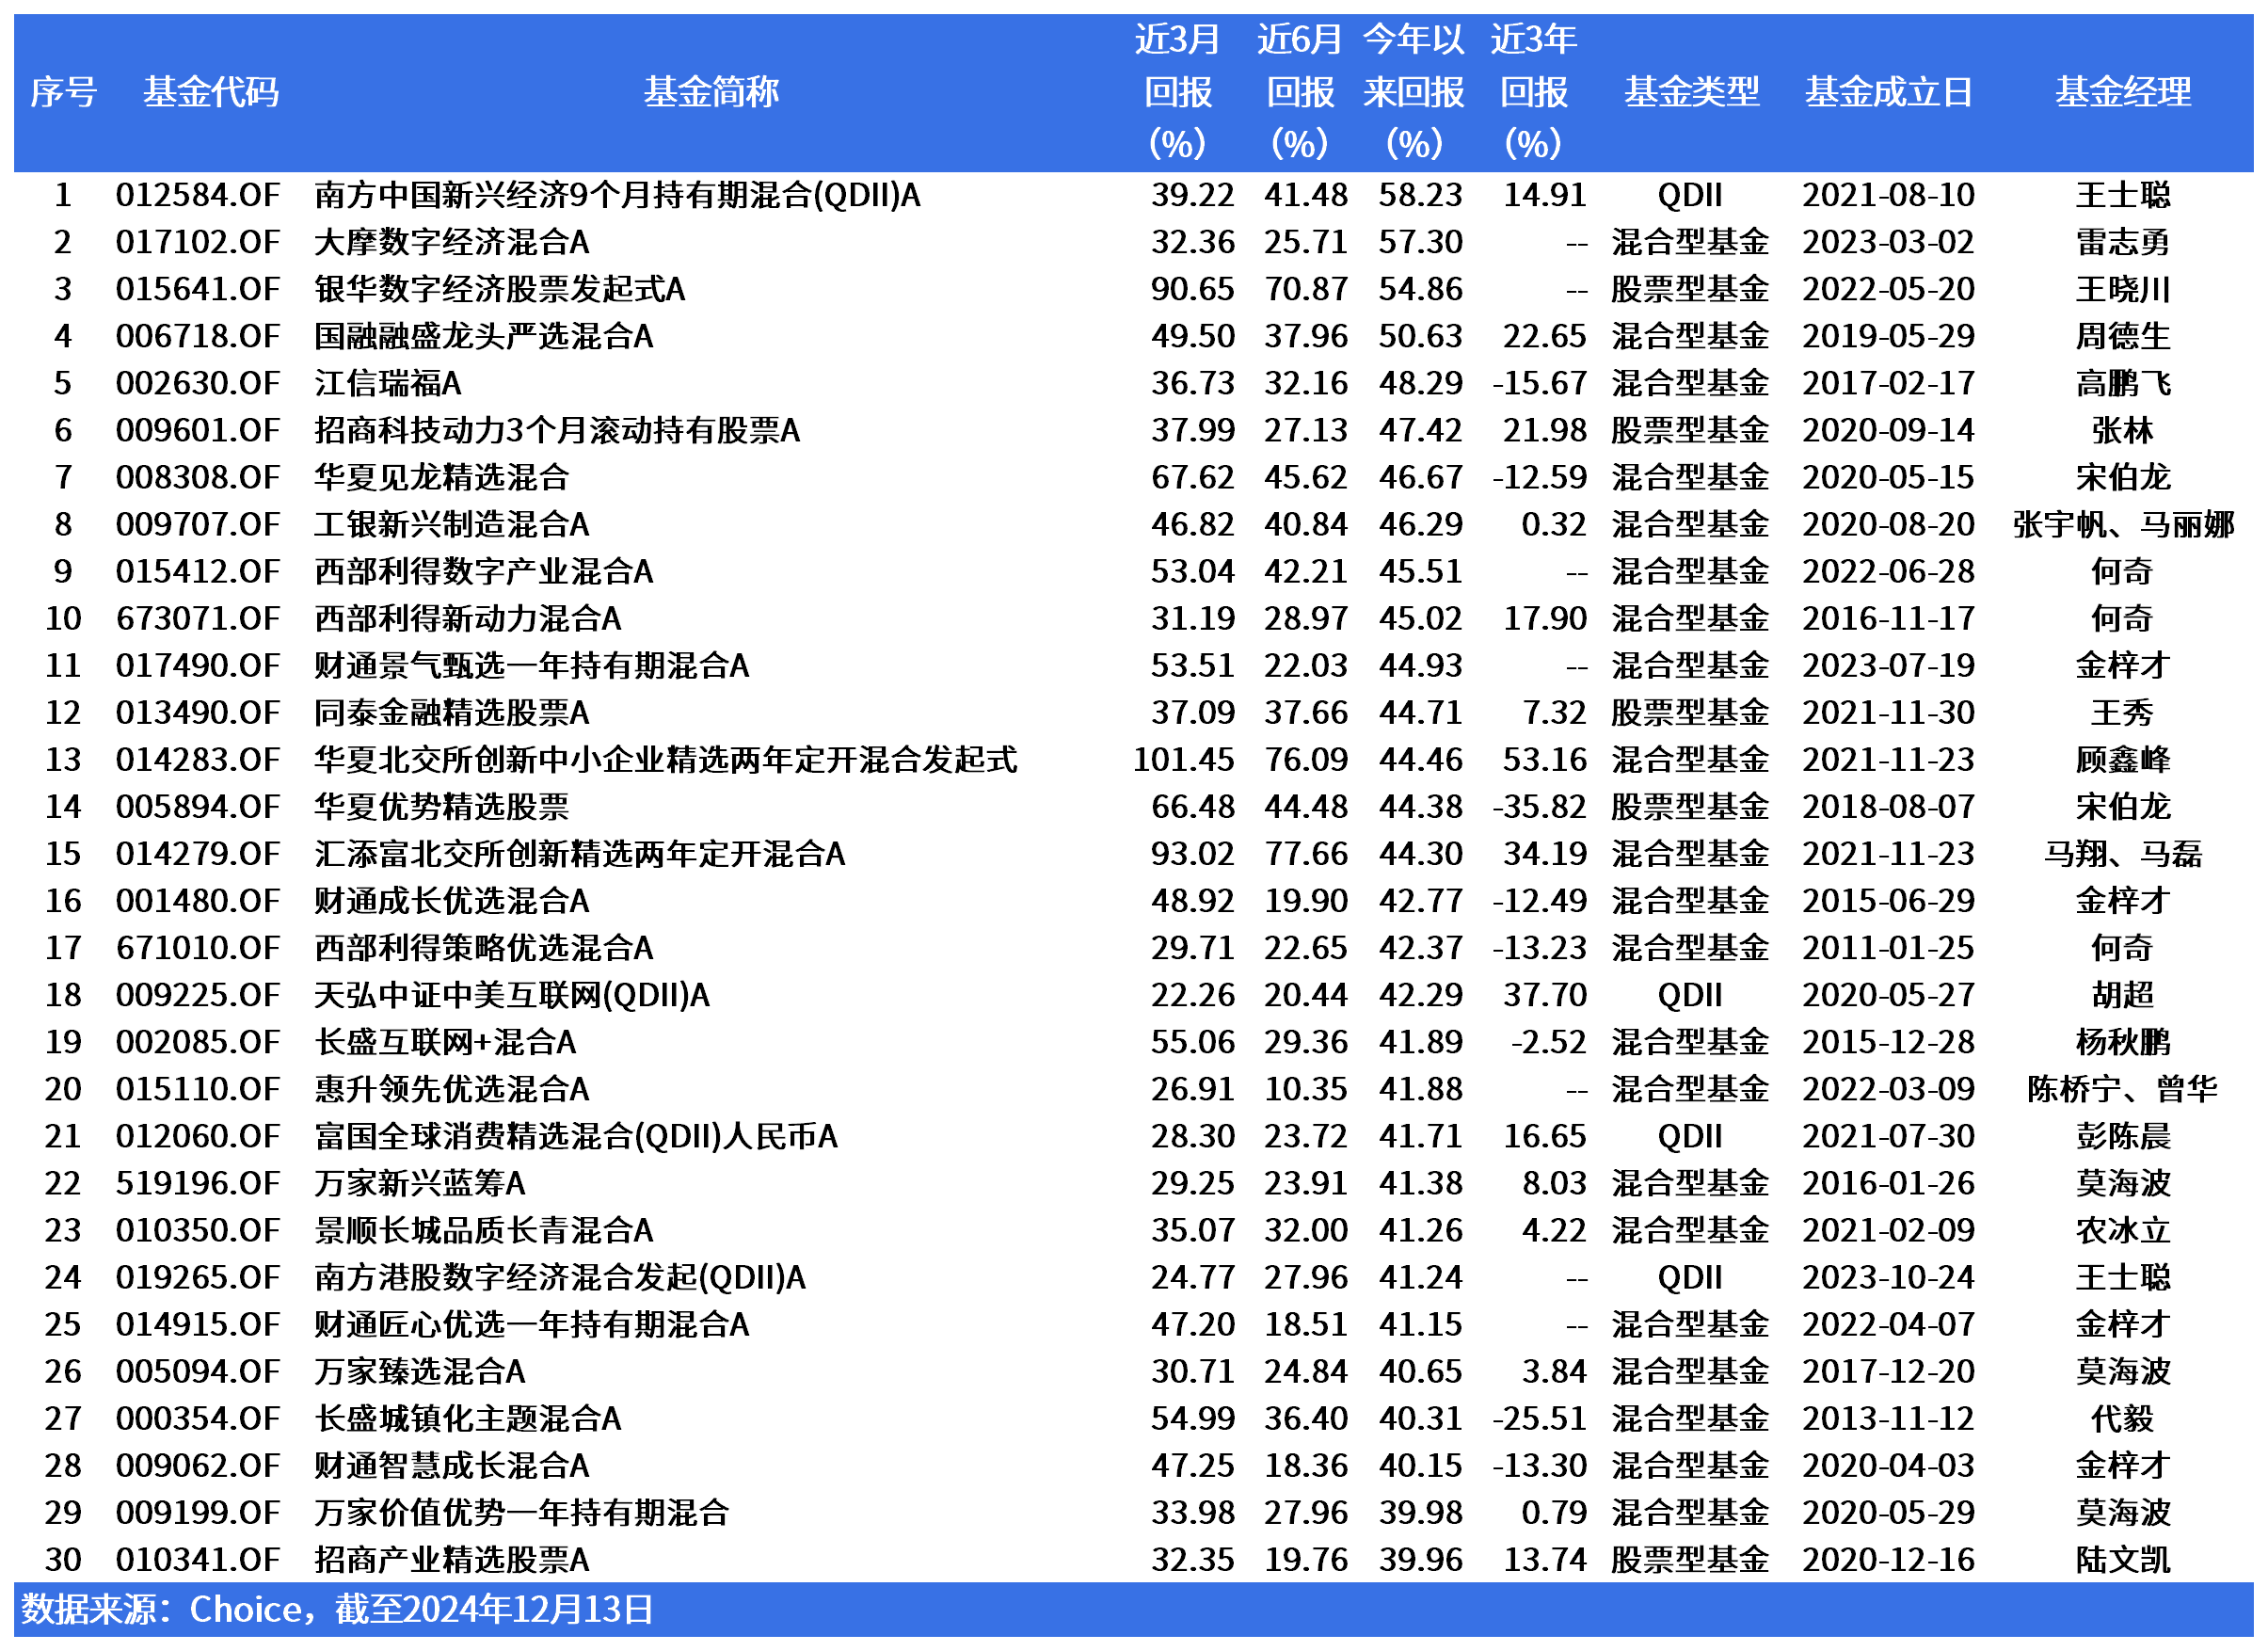This screenshot has height=1651, width=2268.
Task: Select fund name 景顺长城品质长青混合A
Action: pos(483,1229)
